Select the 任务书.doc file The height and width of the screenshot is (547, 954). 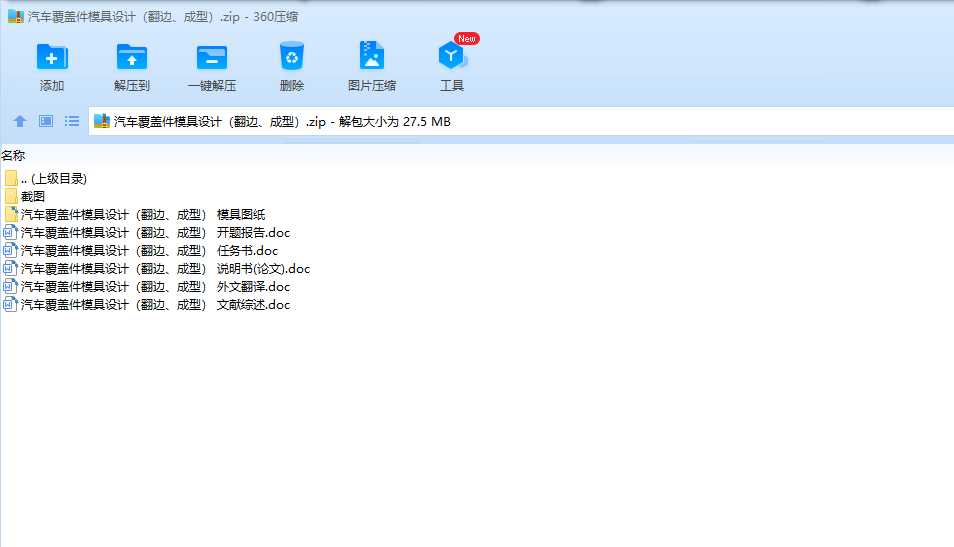pos(141,251)
